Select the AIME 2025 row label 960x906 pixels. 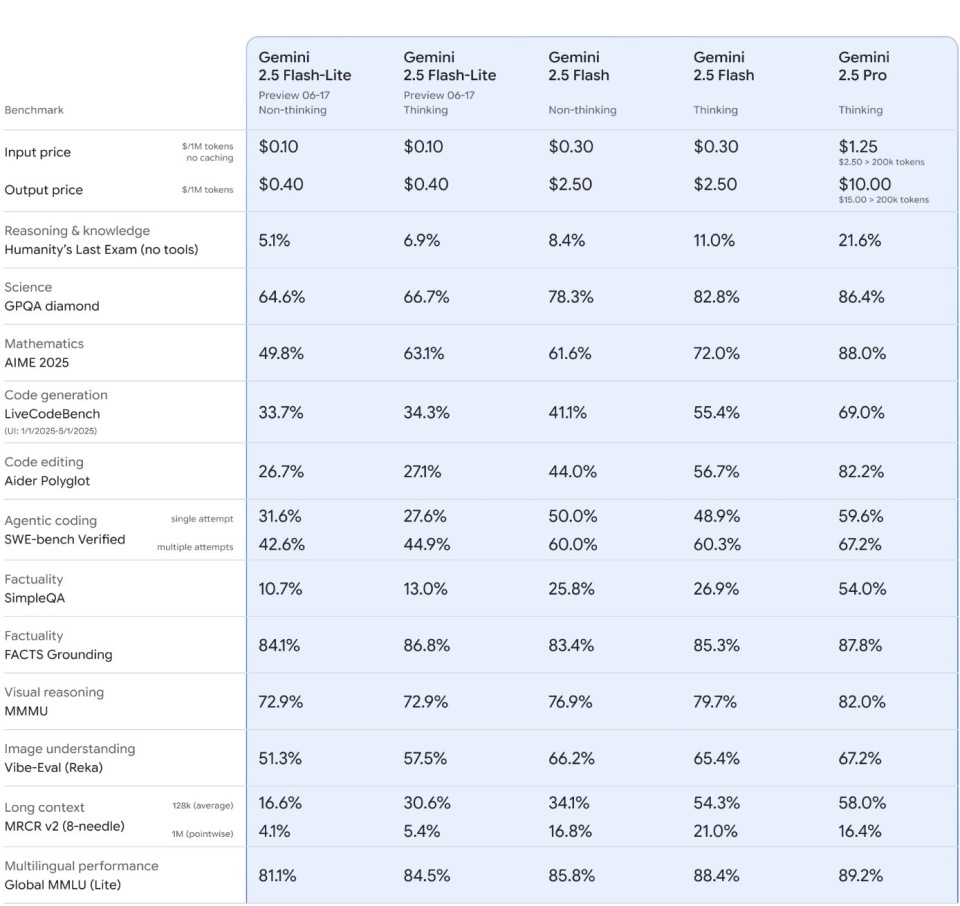point(36,362)
